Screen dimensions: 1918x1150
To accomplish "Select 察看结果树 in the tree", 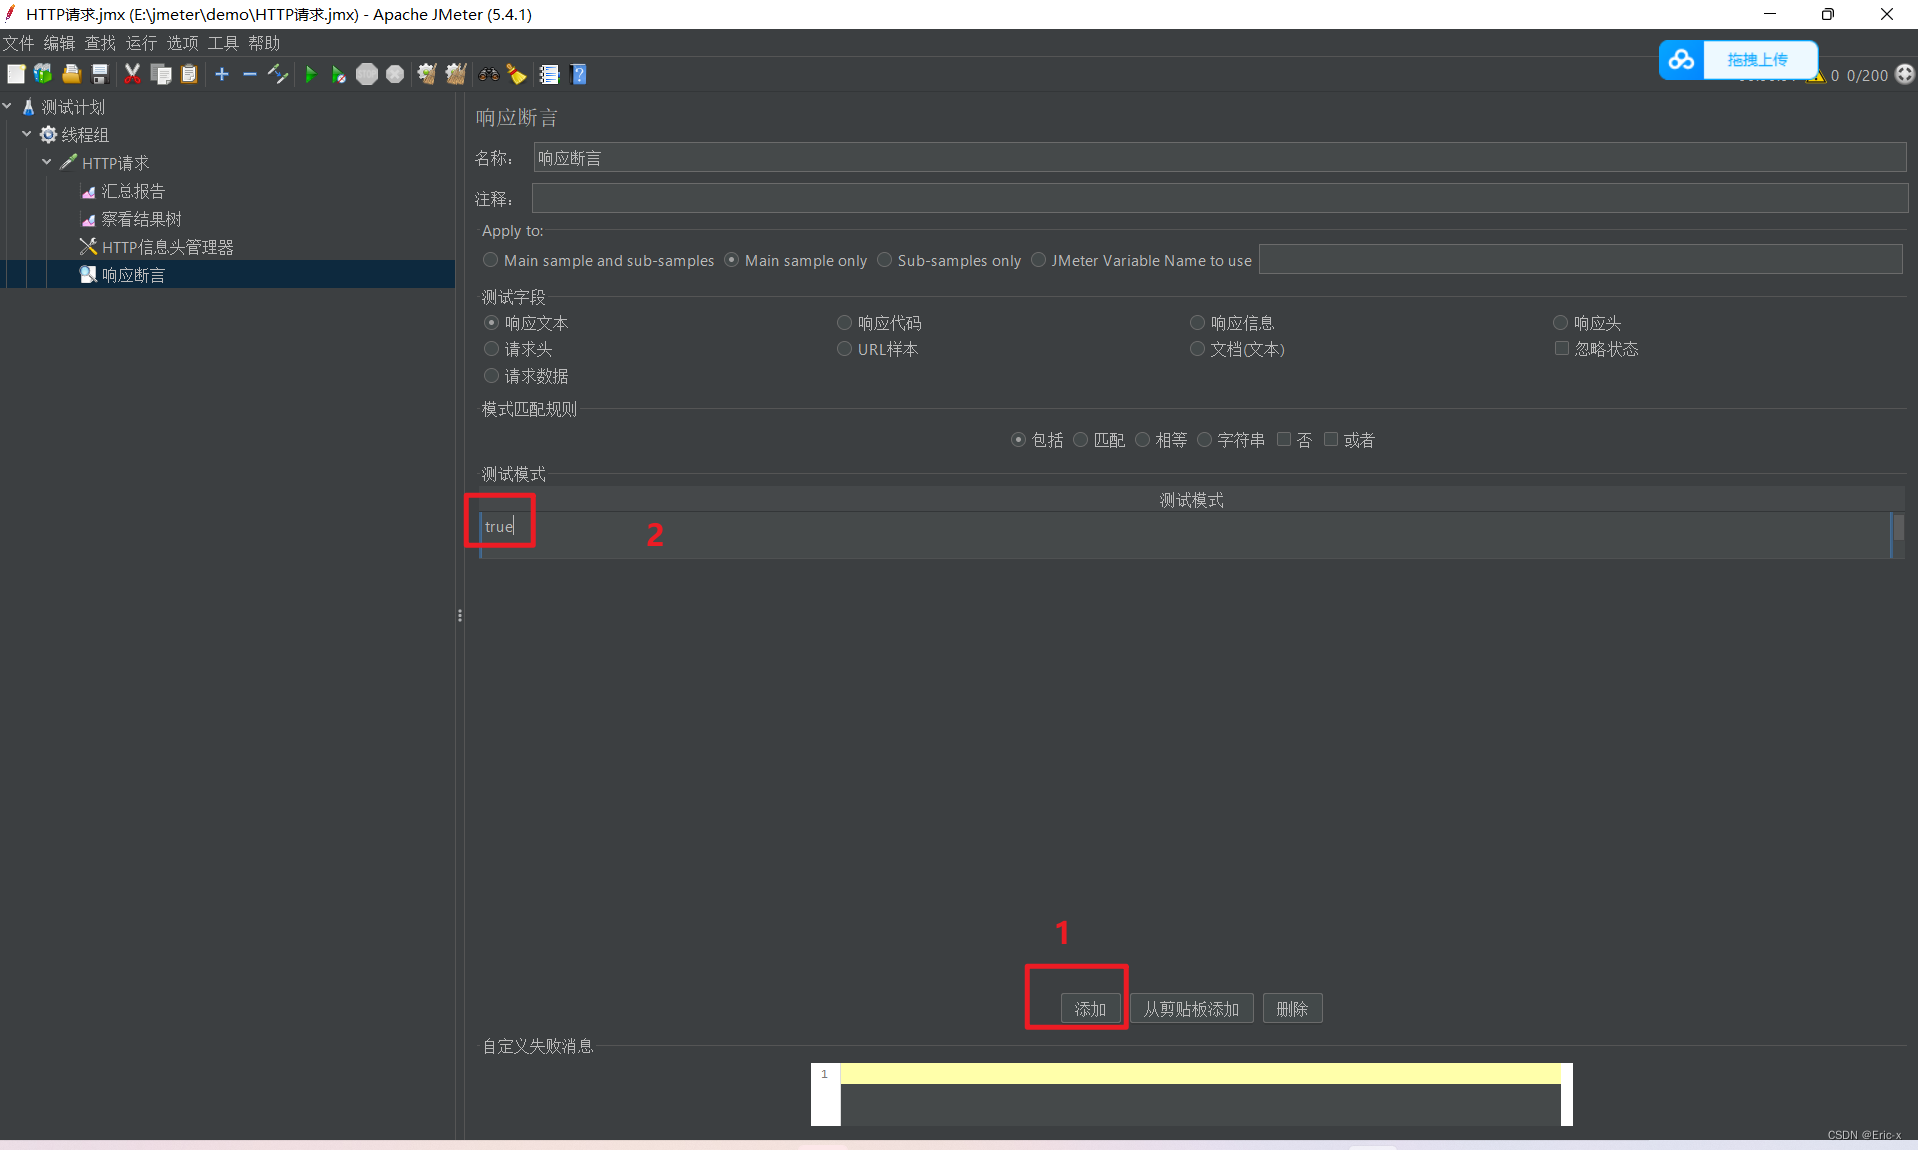I will pyautogui.click(x=141, y=219).
